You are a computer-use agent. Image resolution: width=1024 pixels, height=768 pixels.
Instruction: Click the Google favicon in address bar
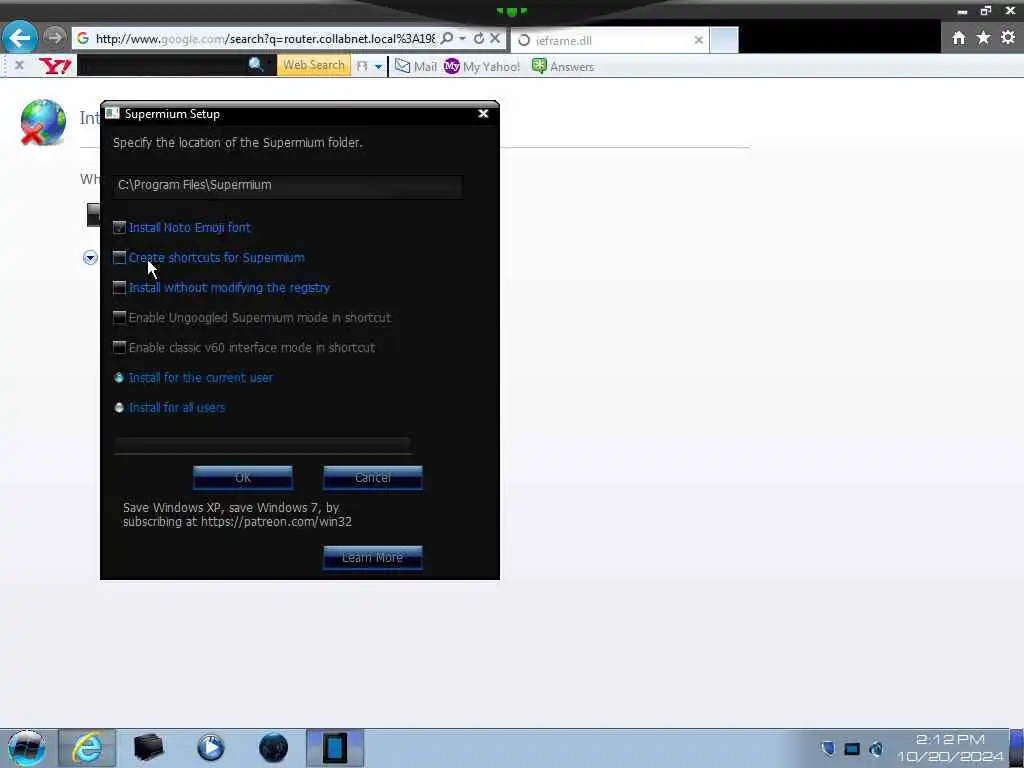click(x=83, y=39)
